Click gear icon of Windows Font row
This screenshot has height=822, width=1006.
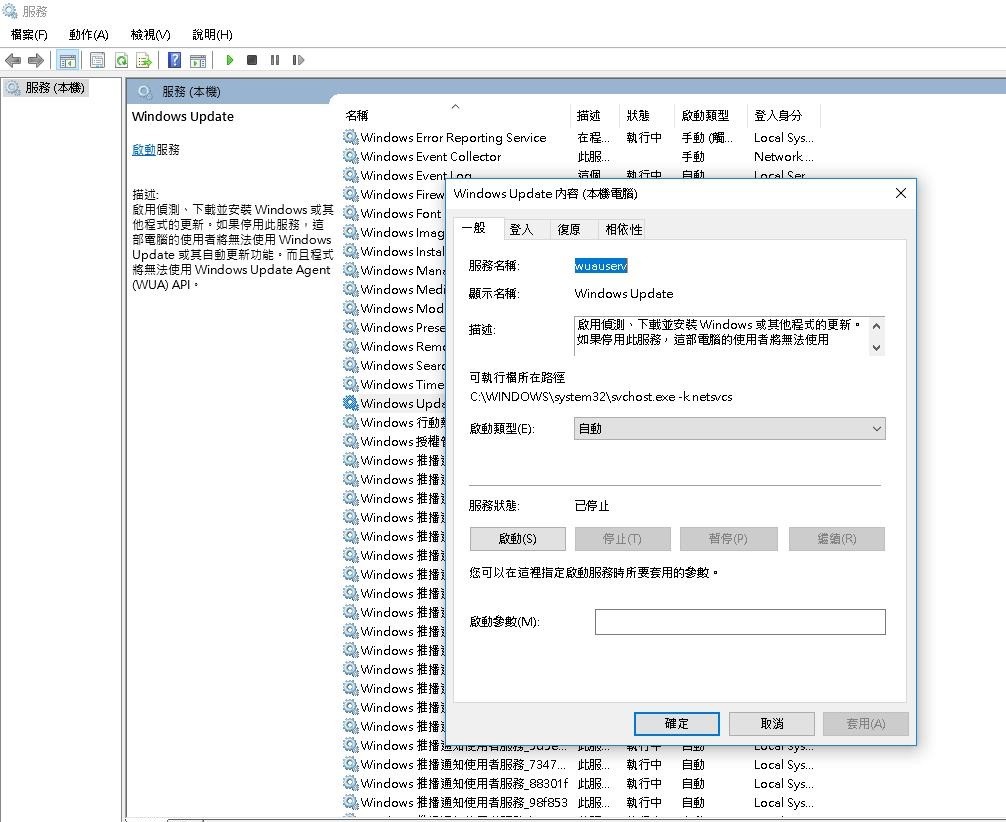tap(350, 213)
